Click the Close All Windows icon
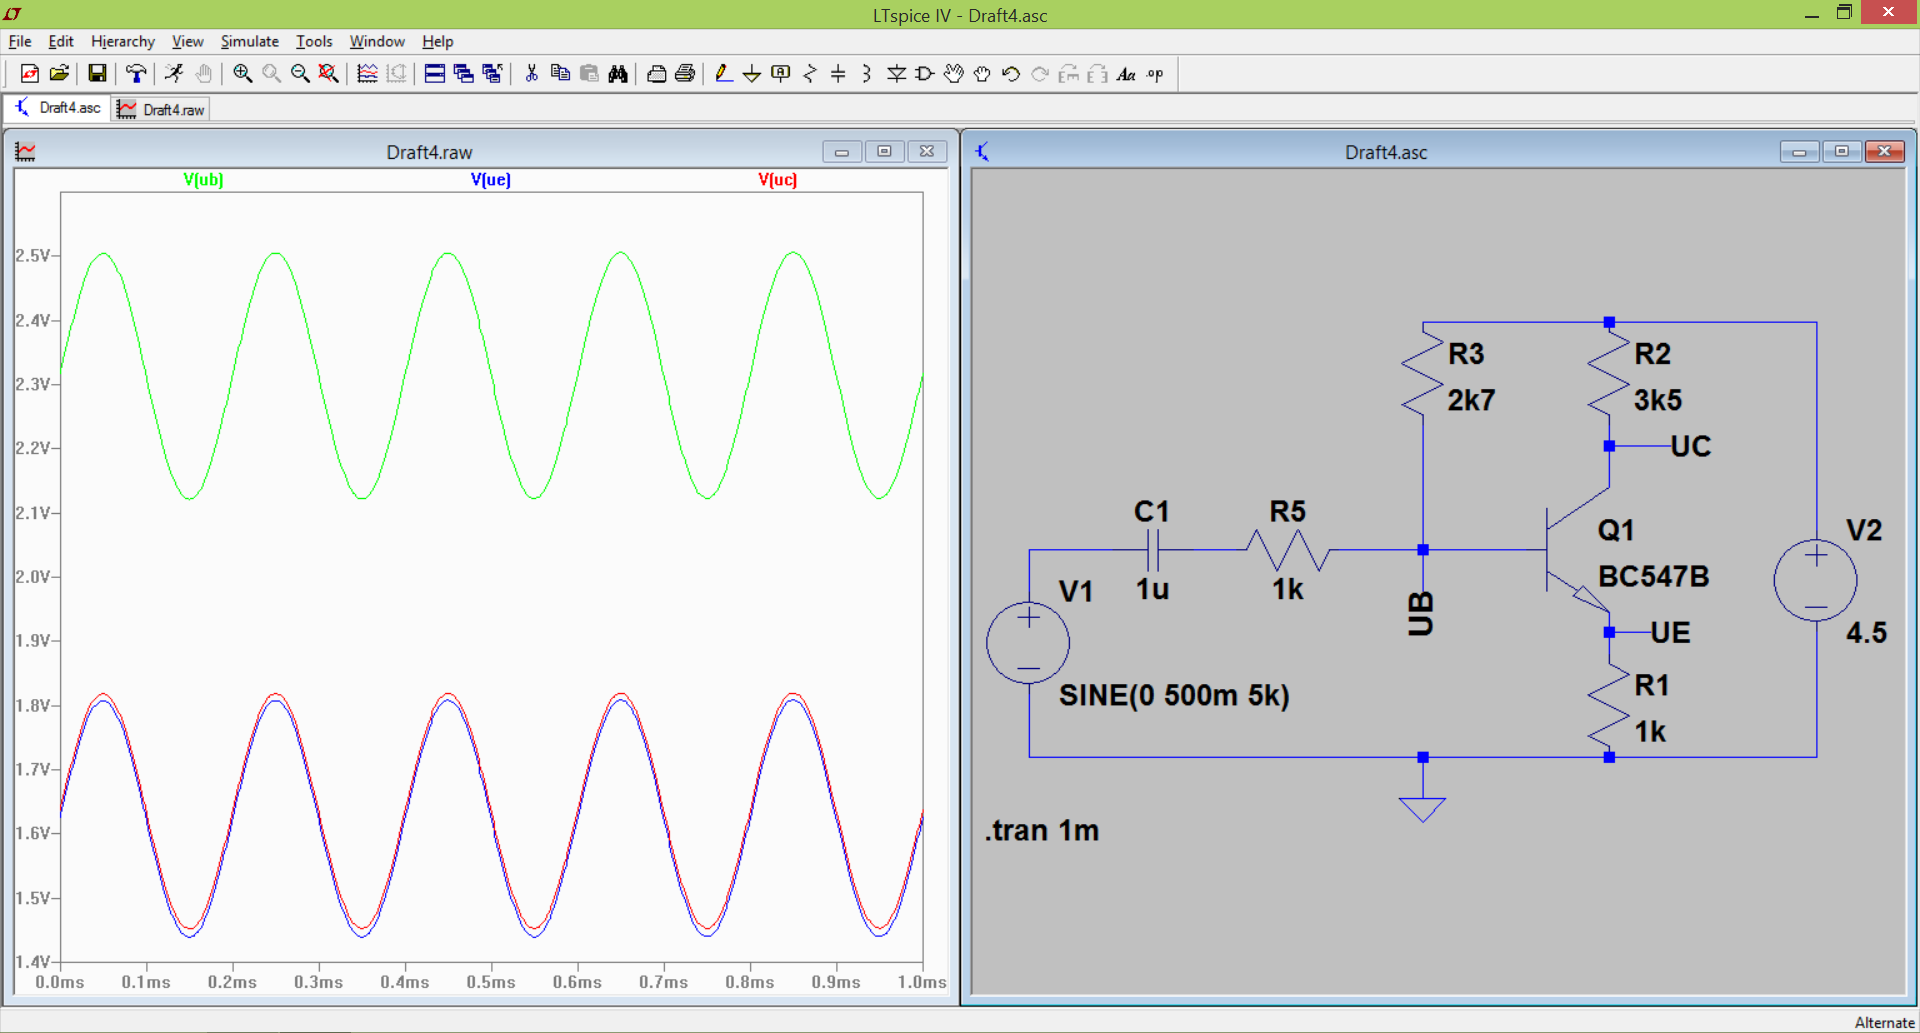Image resolution: width=1920 pixels, height=1033 pixels. point(492,73)
